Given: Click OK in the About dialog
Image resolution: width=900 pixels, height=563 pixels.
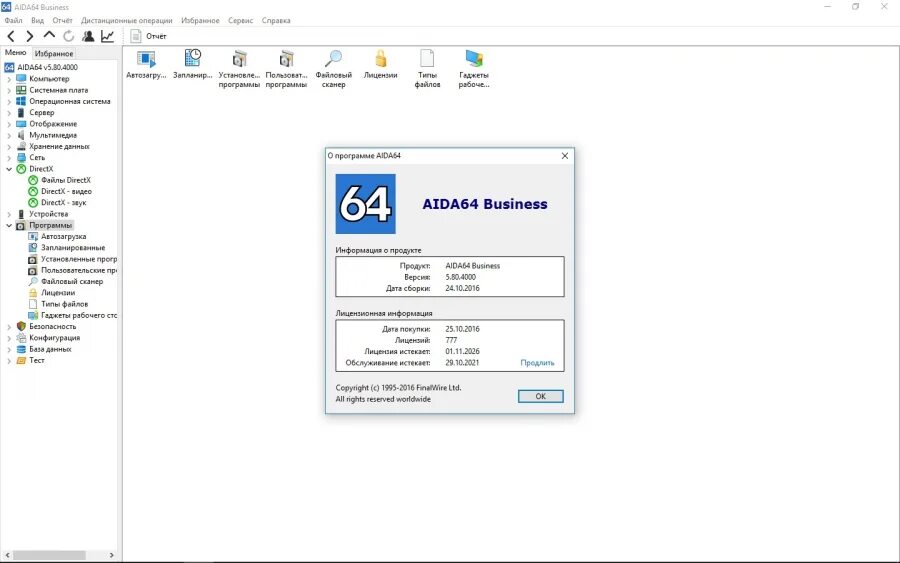Looking at the screenshot, I should pyautogui.click(x=541, y=396).
